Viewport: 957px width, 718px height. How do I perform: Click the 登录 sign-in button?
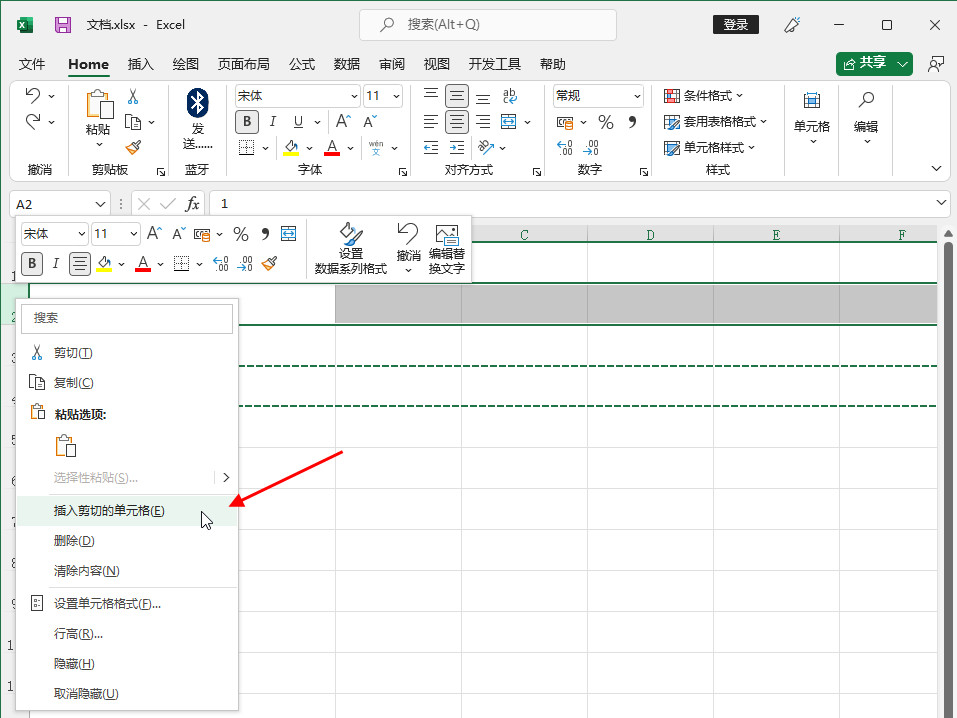pyautogui.click(x=735, y=24)
